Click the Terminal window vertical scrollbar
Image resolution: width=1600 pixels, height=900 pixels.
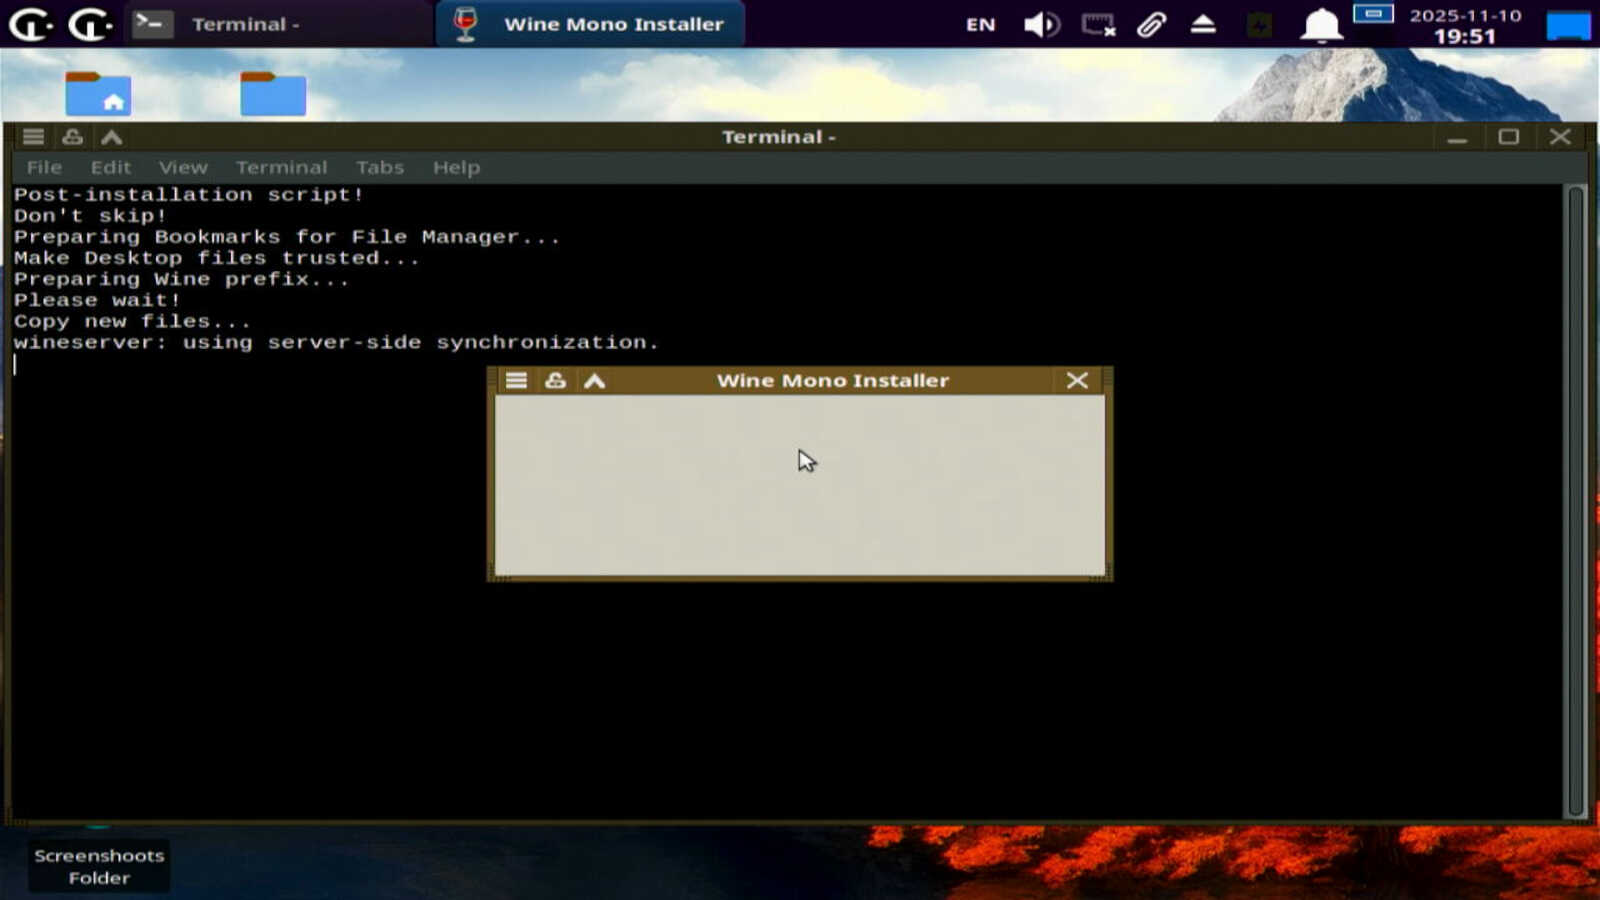[x=1576, y=500]
